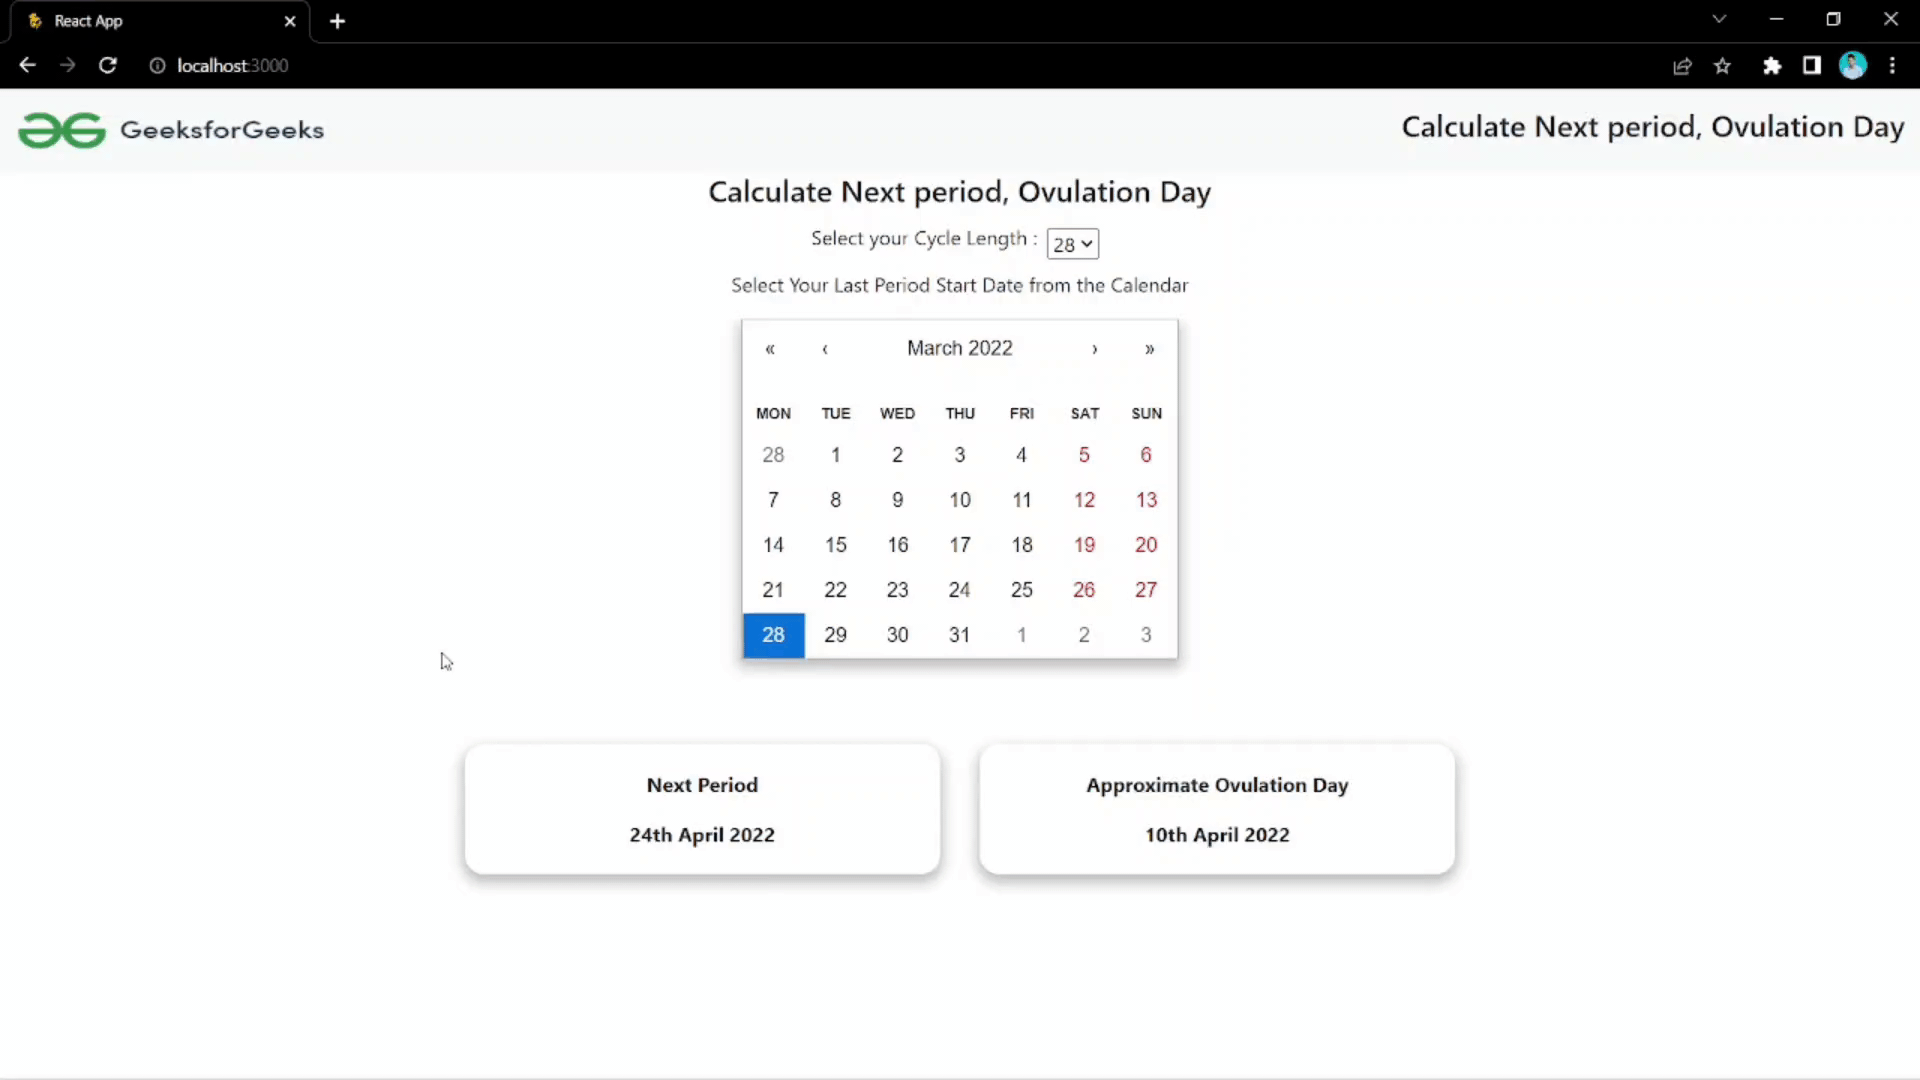
Task: Click the next year double arrow icon
Action: click(1149, 348)
